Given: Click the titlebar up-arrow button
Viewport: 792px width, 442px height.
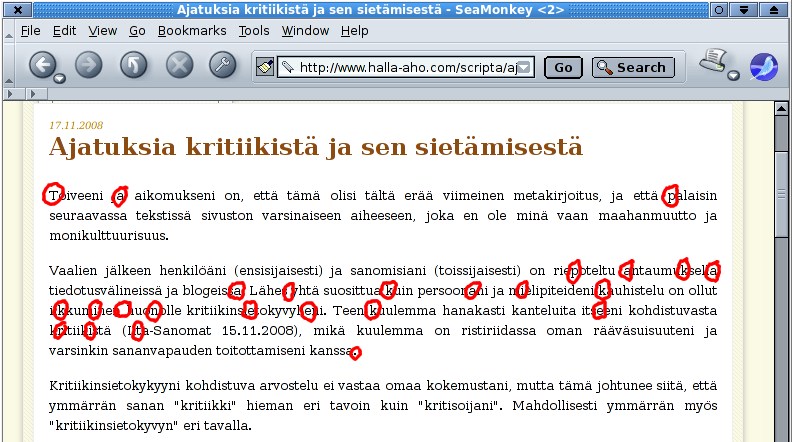Looking at the screenshot, I should pyautogui.click(x=774, y=10).
